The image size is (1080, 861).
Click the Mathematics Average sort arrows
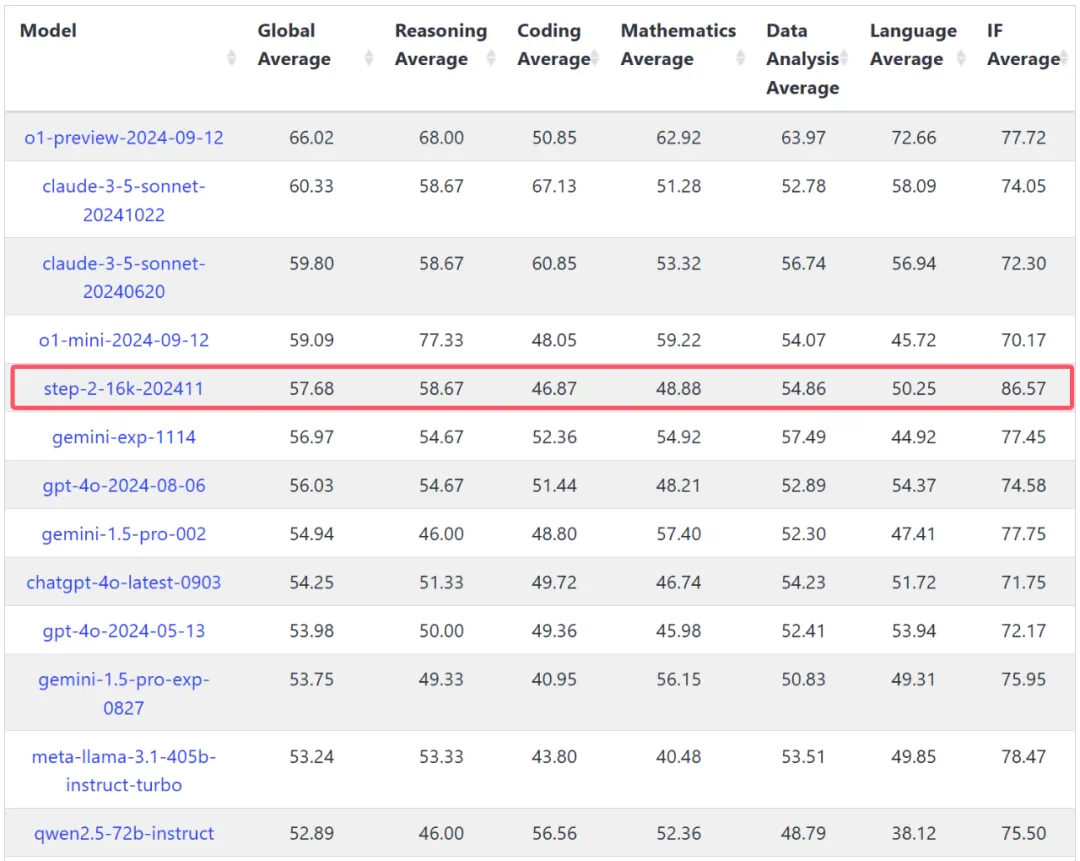click(x=741, y=59)
